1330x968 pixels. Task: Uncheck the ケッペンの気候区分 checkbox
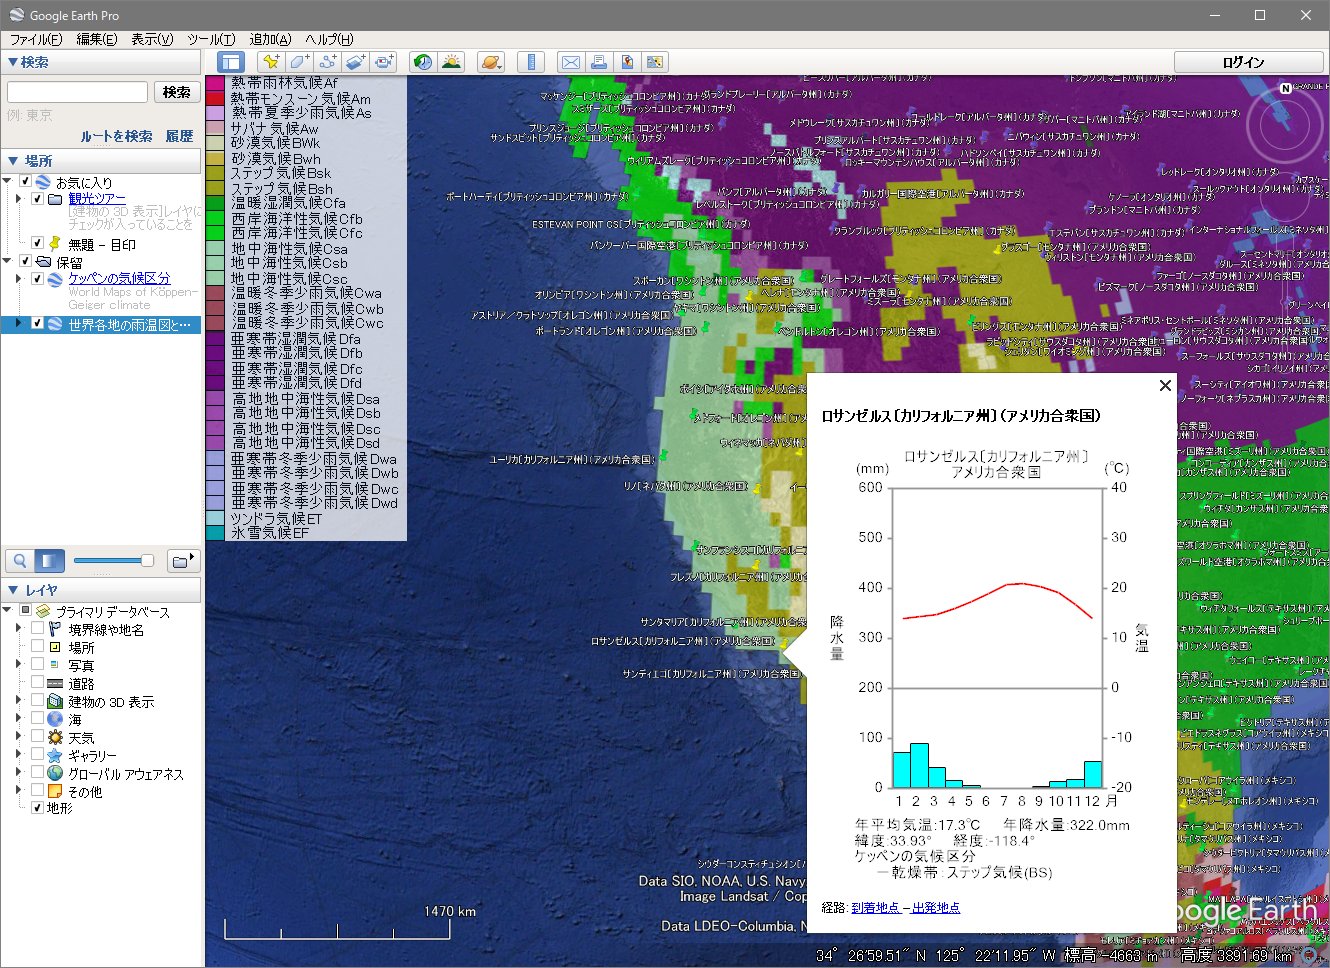(37, 279)
